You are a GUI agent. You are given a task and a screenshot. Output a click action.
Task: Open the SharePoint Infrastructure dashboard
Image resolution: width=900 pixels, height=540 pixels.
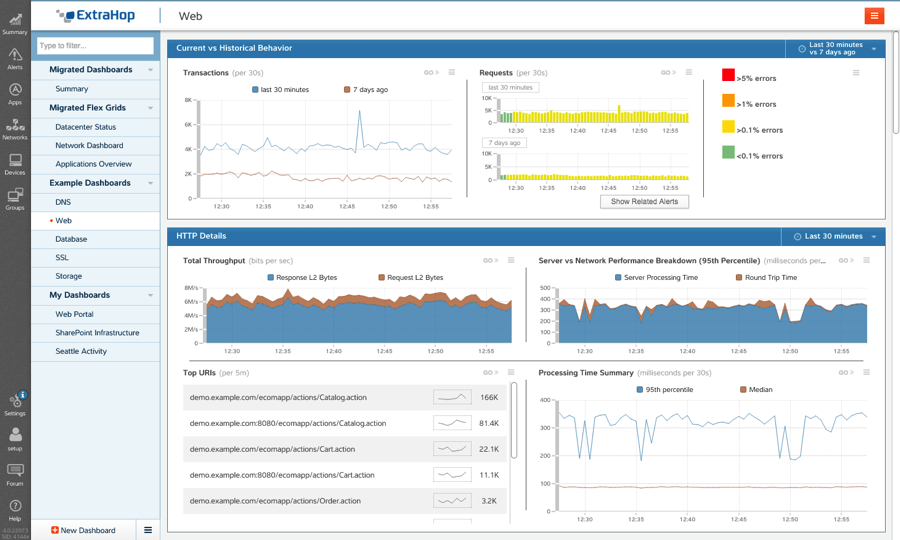(x=97, y=333)
